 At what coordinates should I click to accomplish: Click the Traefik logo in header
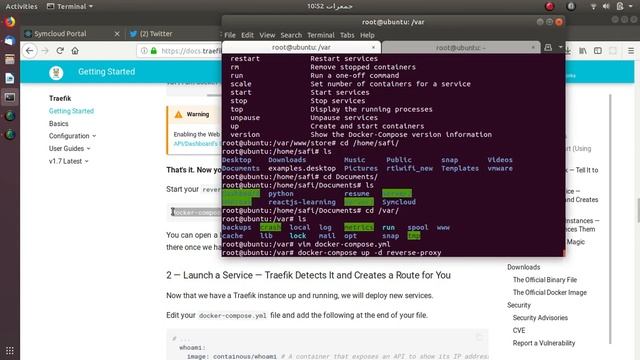coord(56,72)
